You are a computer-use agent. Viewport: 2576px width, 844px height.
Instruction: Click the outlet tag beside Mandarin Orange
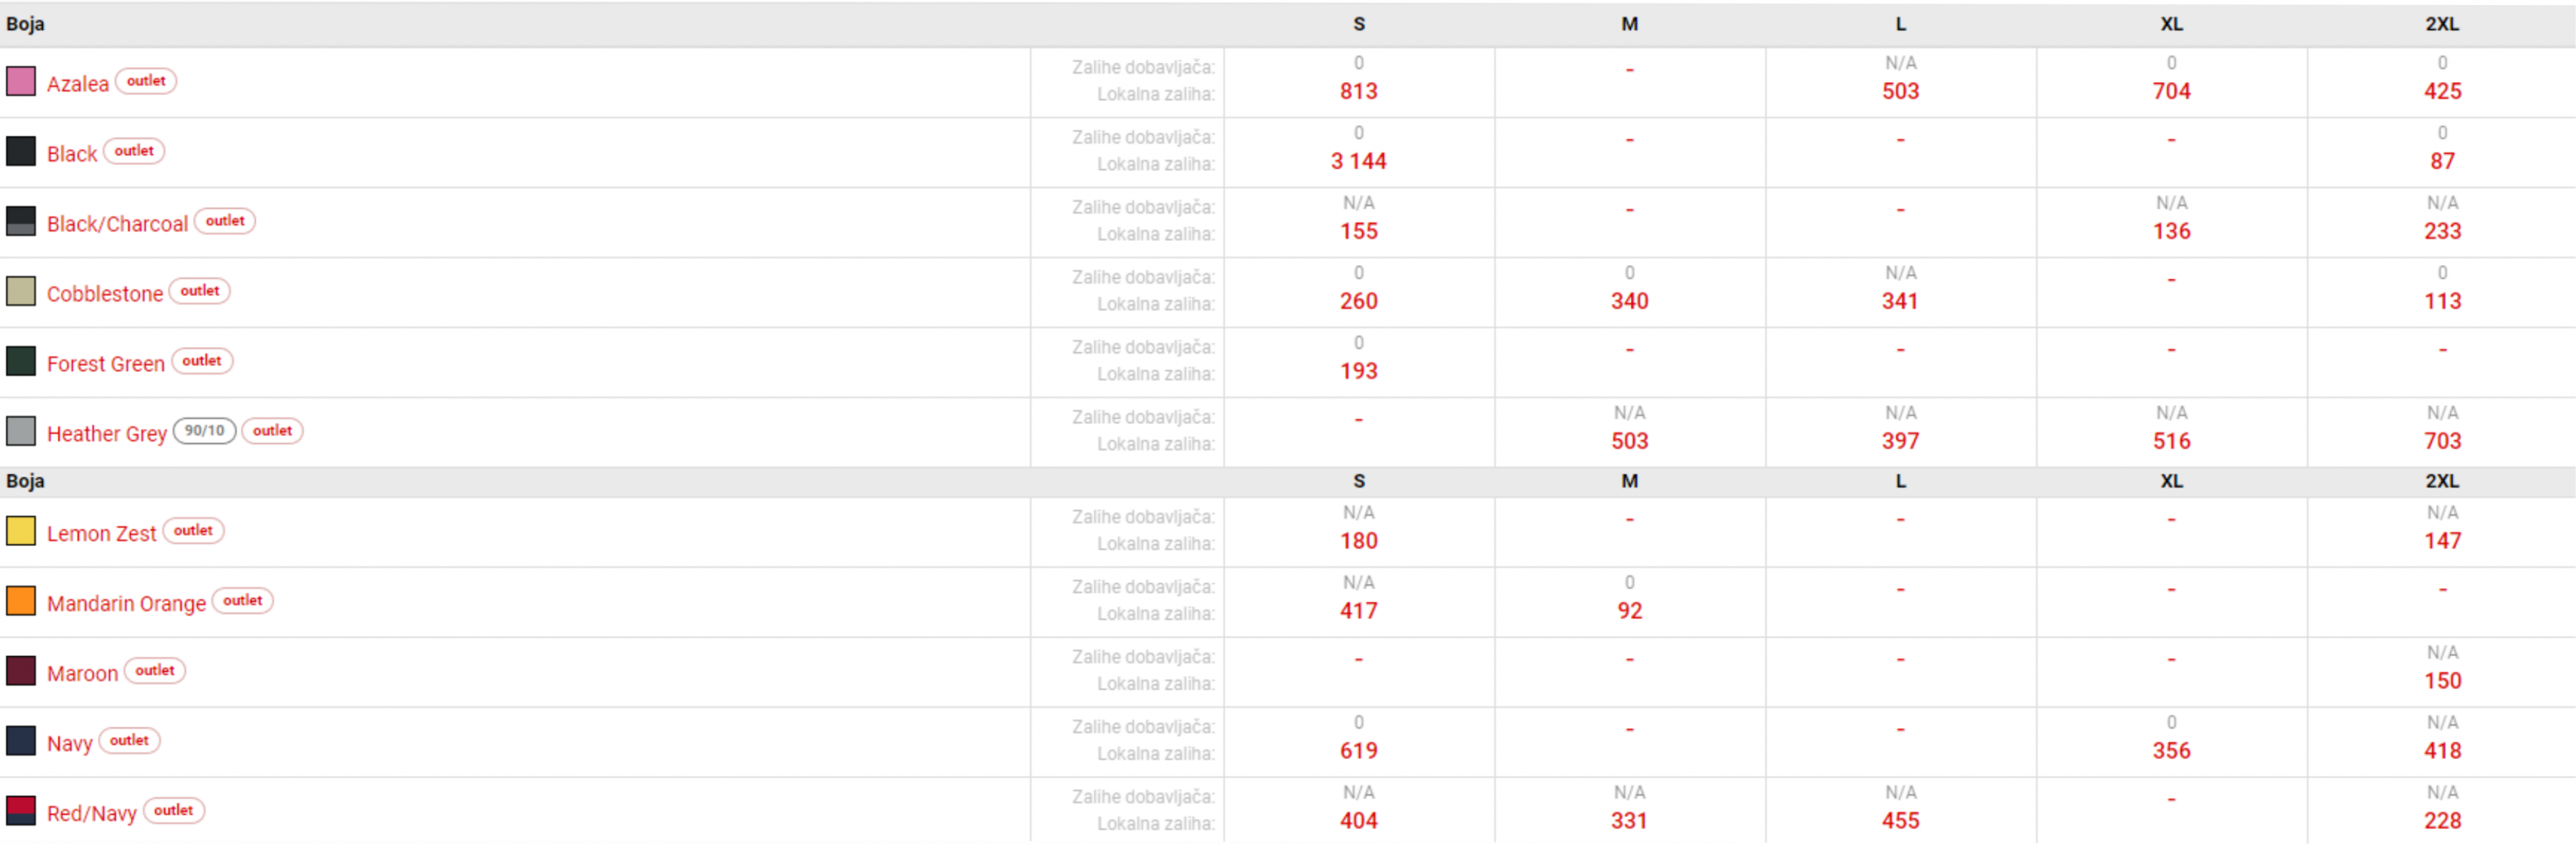[x=243, y=601]
